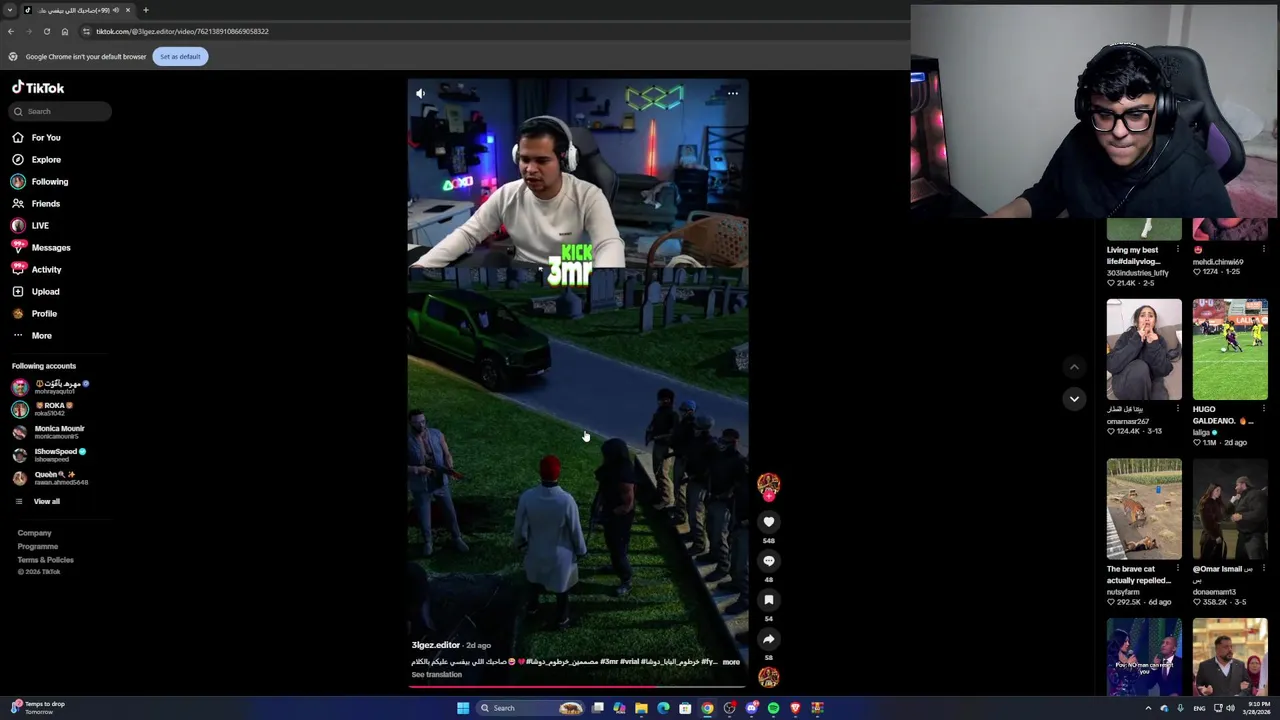The width and height of the screenshot is (1280, 720).
Task: Open the HUGO GALDEANO laliga thumbnail
Action: (x=1230, y=349)
